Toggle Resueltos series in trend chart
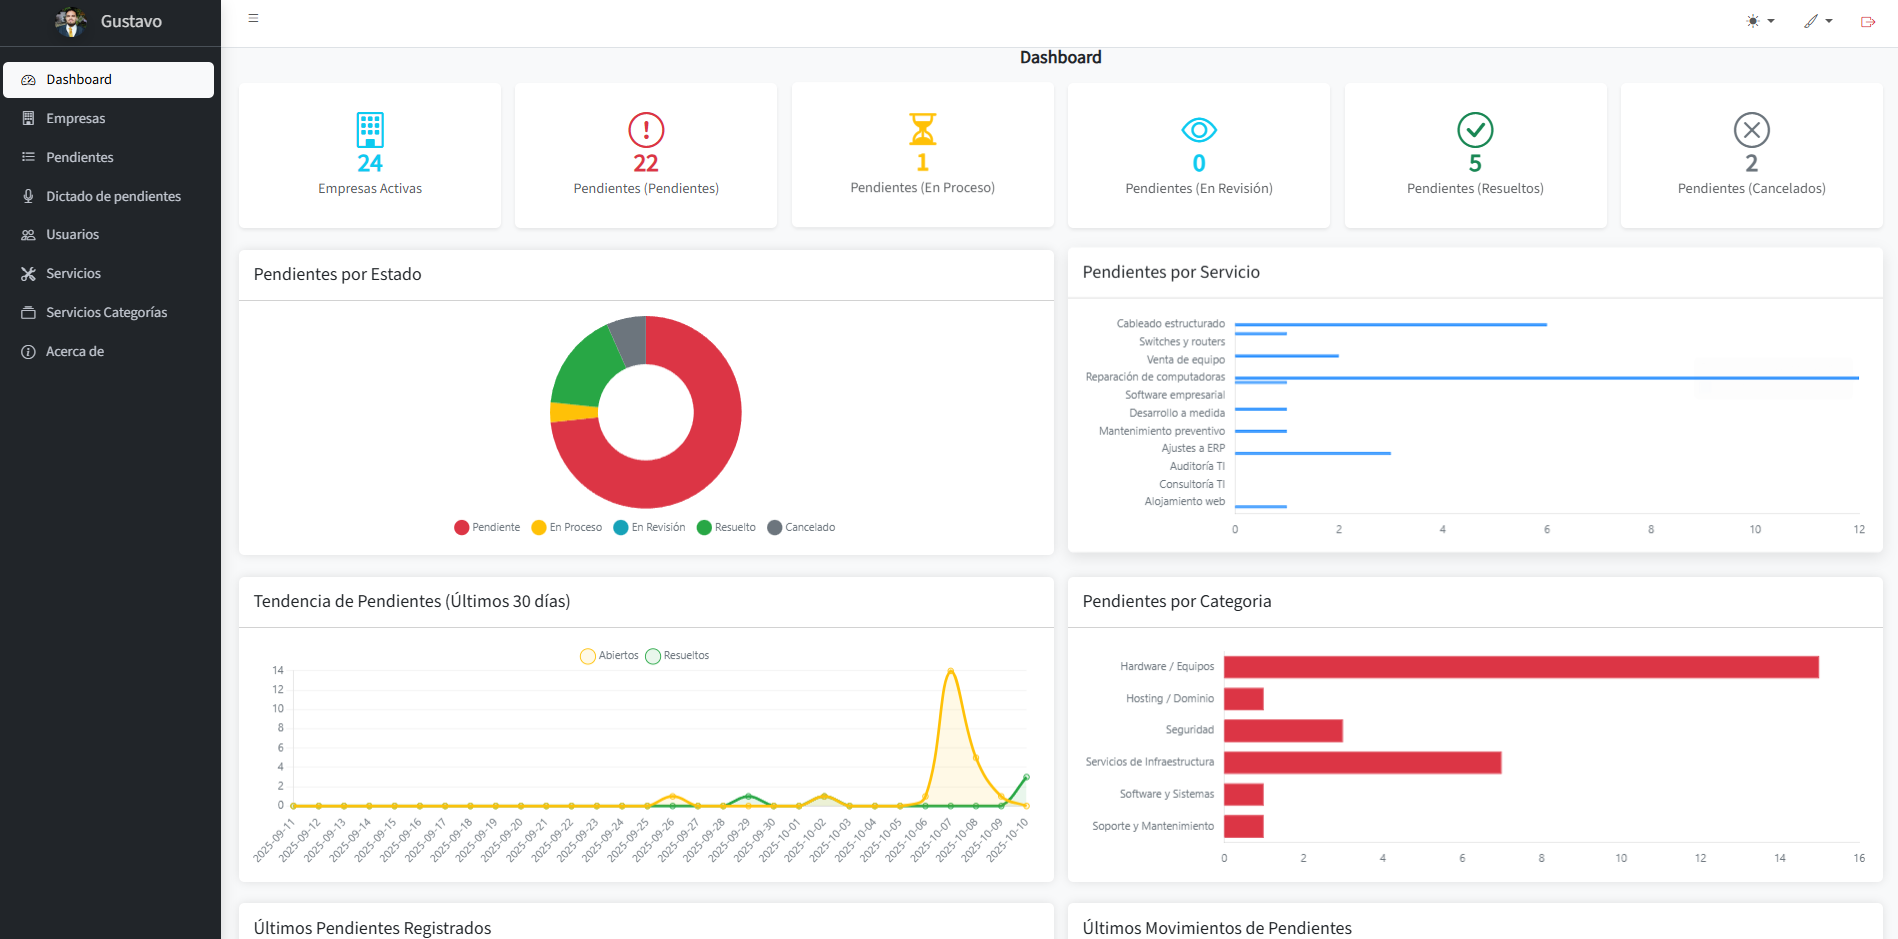The image size is (1898, 939). pyautogui.click(x=677, y=656)
